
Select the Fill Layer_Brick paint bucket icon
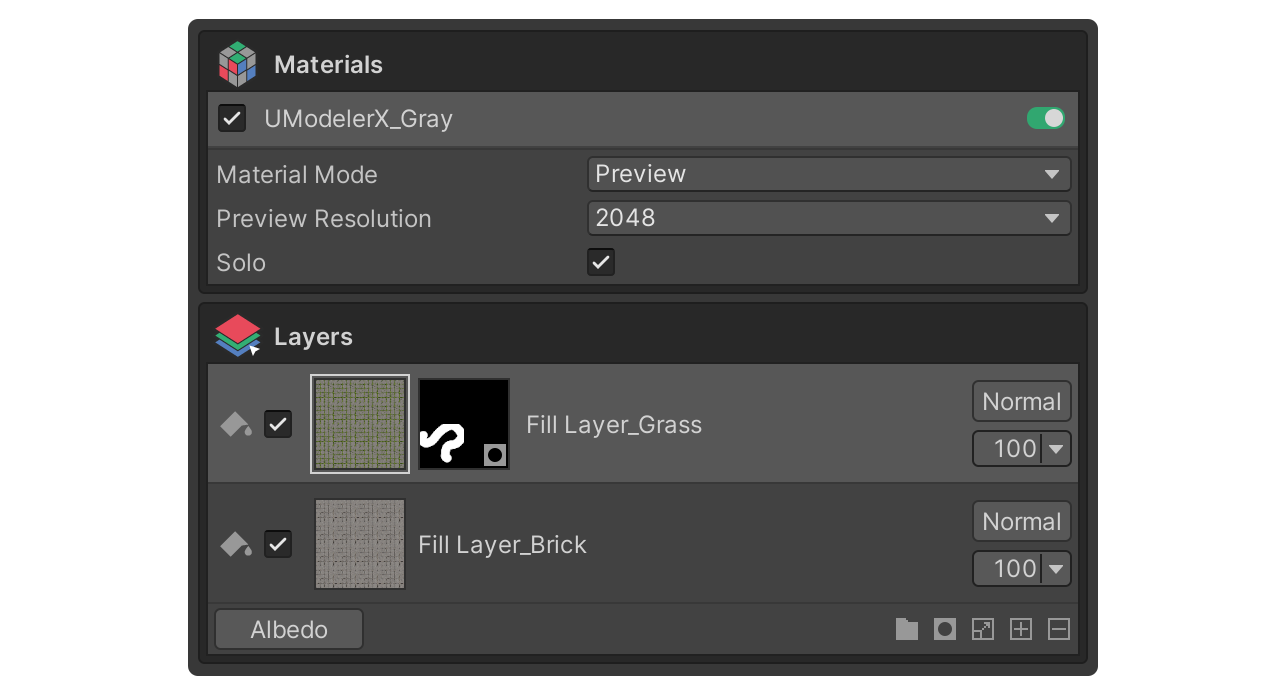click(235, 544)
